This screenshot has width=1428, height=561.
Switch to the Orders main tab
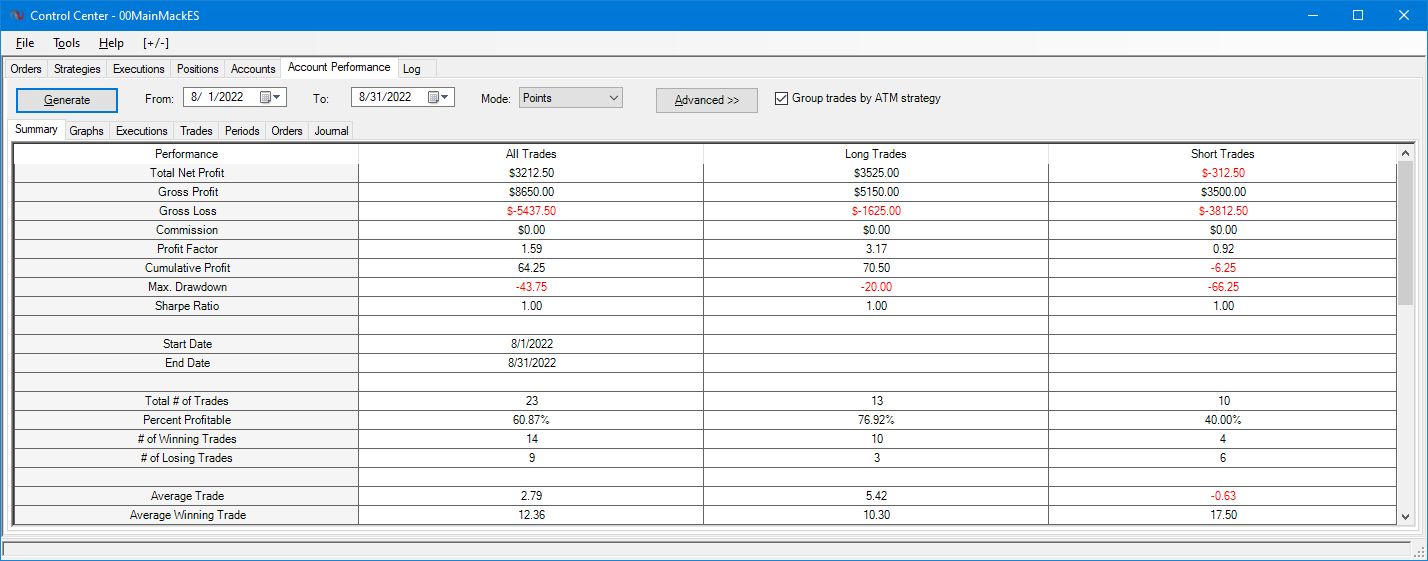tap(26, 69)
